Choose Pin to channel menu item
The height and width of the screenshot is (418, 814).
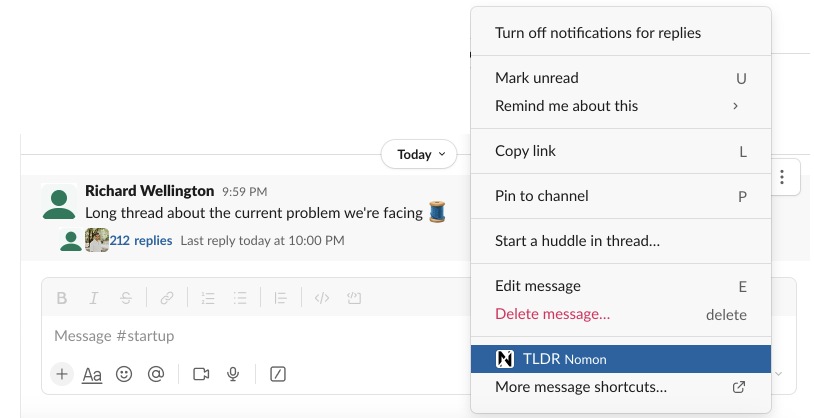pyautogui.click(x=620, y=196)
